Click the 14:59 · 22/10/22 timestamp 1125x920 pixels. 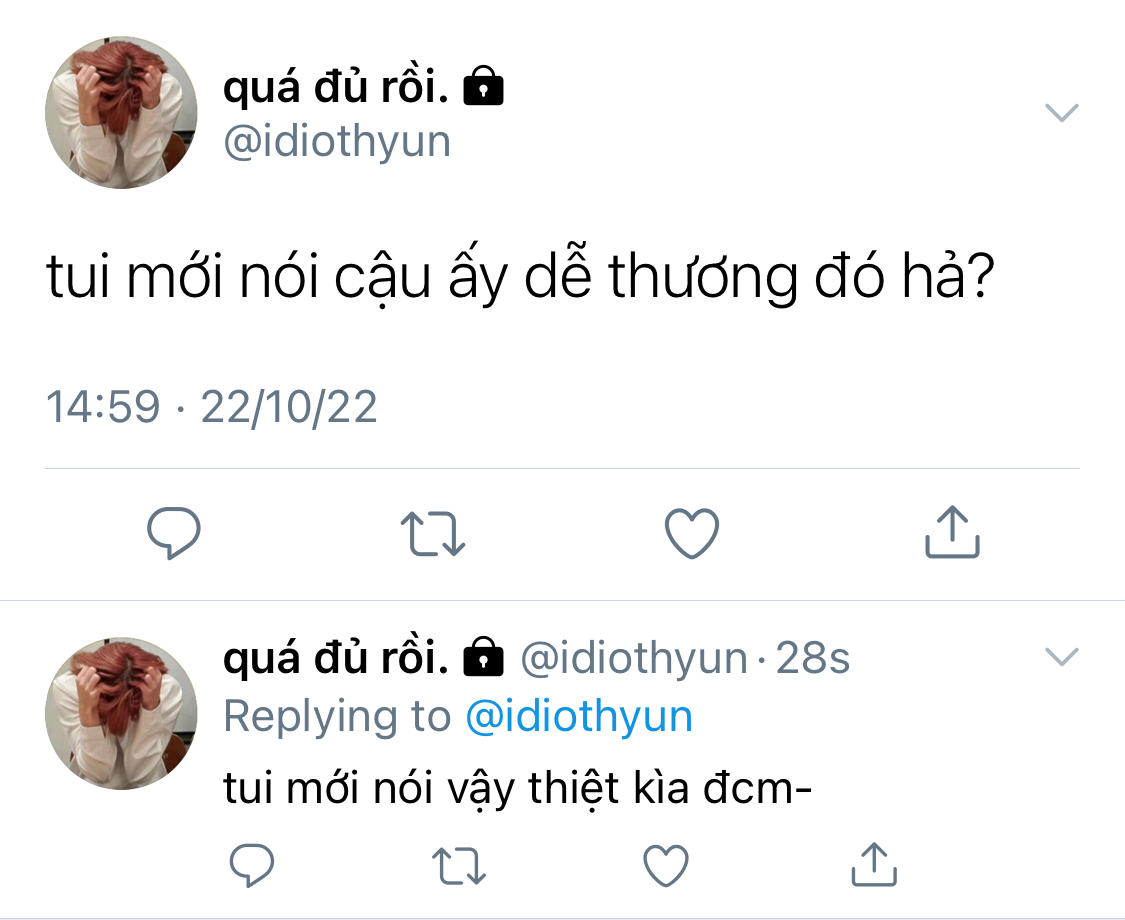(212, 407)
